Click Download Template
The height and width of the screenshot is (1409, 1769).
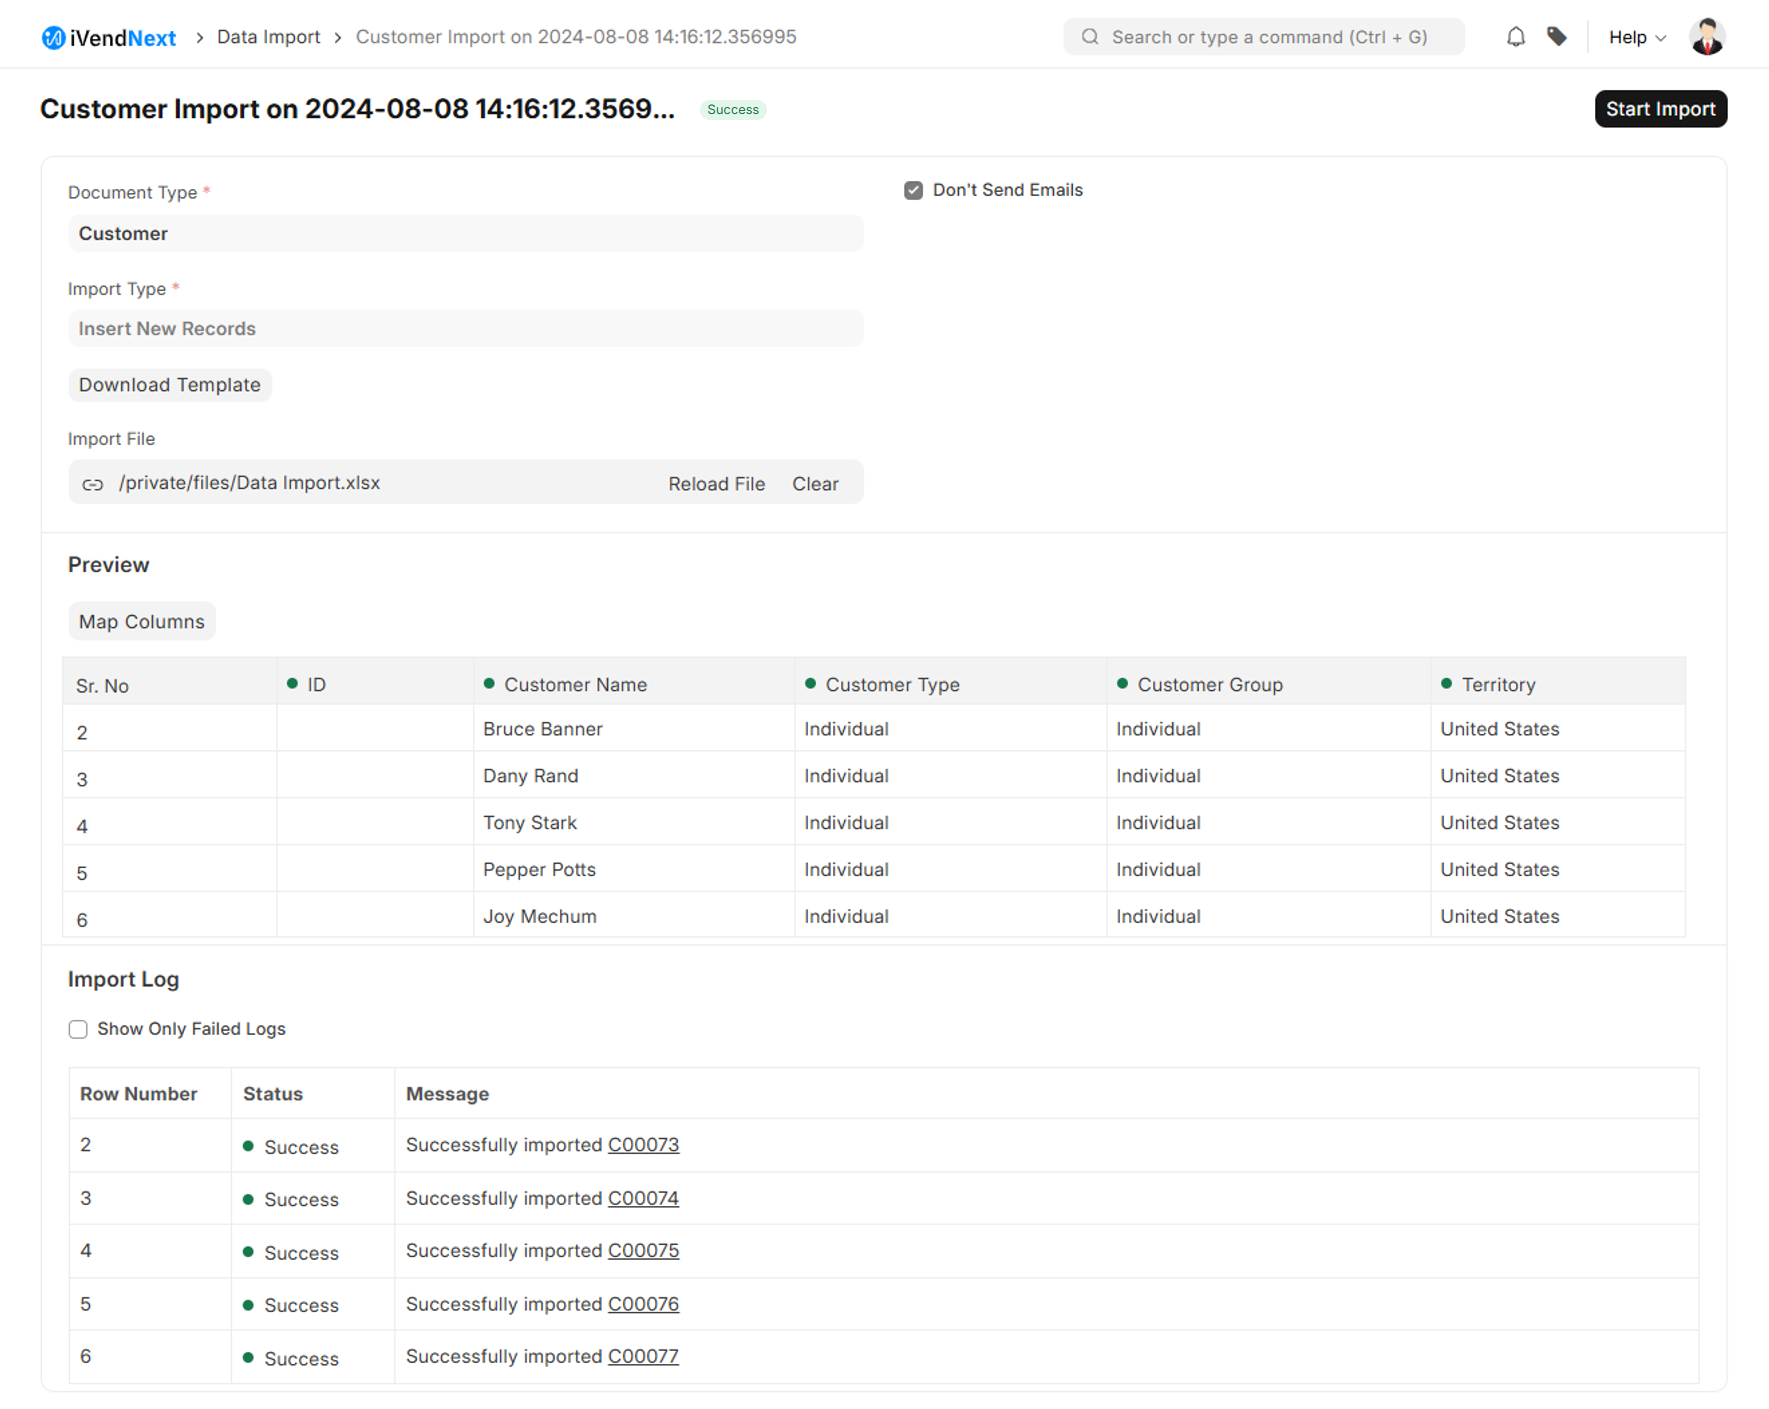[170, 385]
